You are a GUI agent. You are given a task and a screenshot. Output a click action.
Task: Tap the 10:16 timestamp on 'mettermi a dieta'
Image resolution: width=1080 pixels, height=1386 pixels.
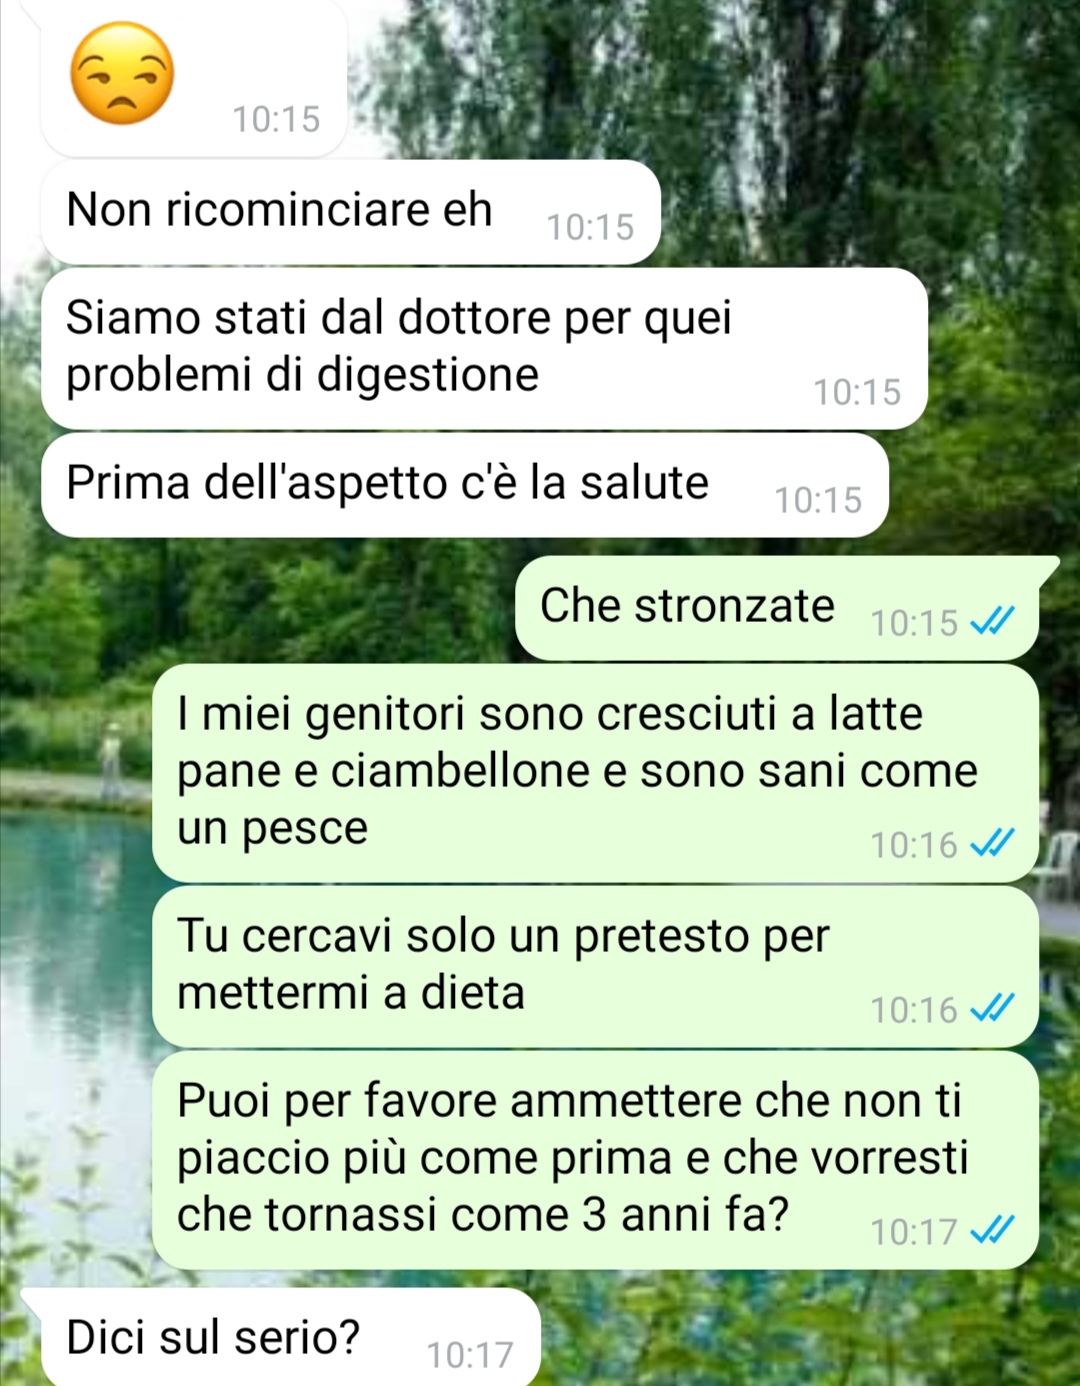click(x=914, y=1009)
